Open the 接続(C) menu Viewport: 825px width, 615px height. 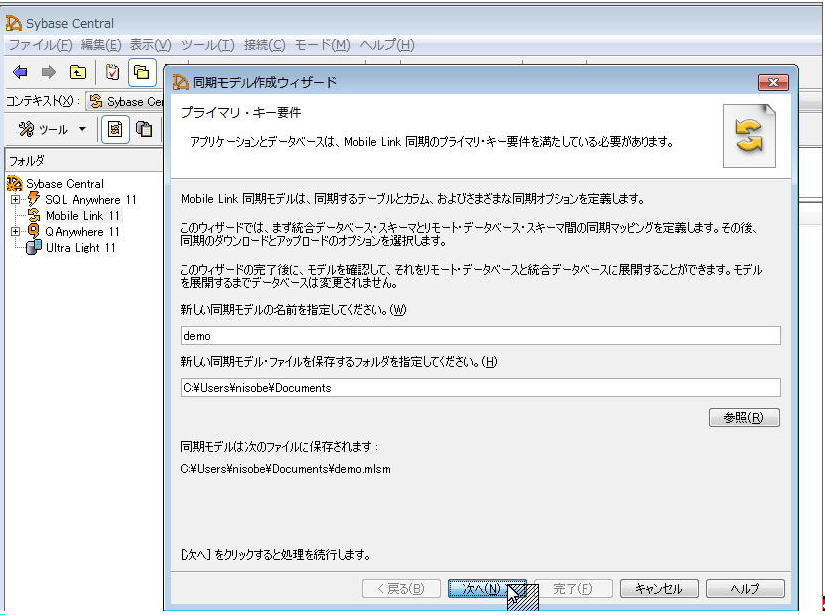[x=264, y=45]
